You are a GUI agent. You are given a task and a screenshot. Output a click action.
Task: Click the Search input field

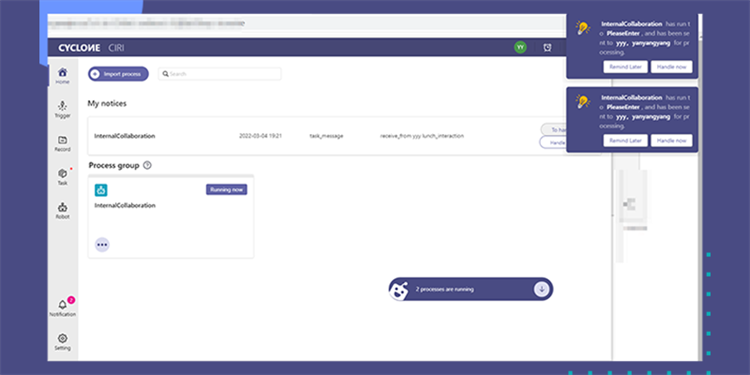coord(220,74)
